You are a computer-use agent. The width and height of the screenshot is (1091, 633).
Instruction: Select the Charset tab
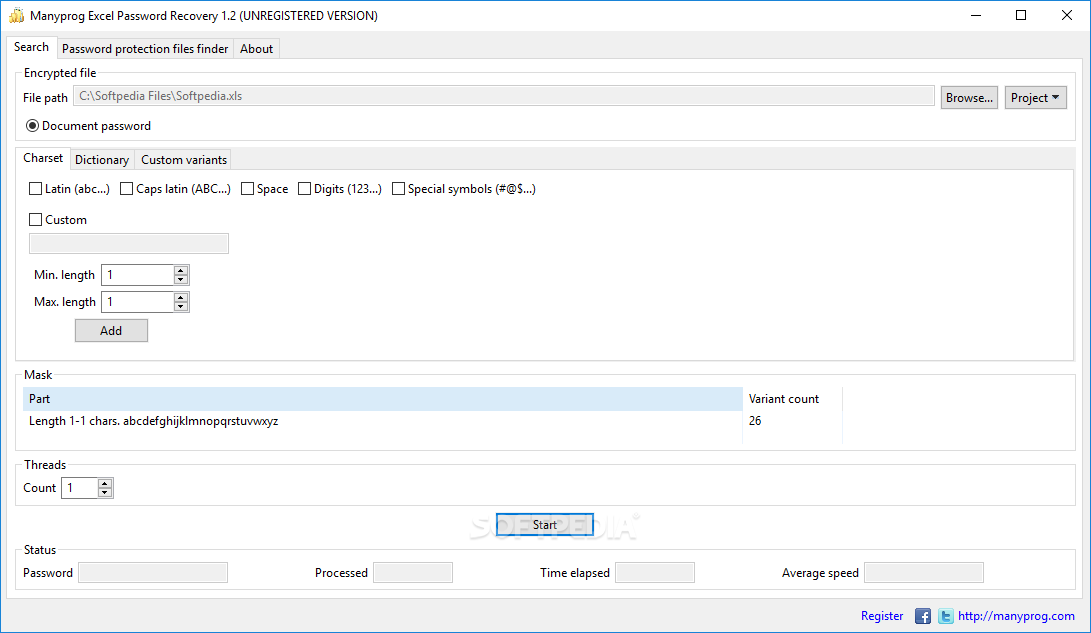point(43,159)
